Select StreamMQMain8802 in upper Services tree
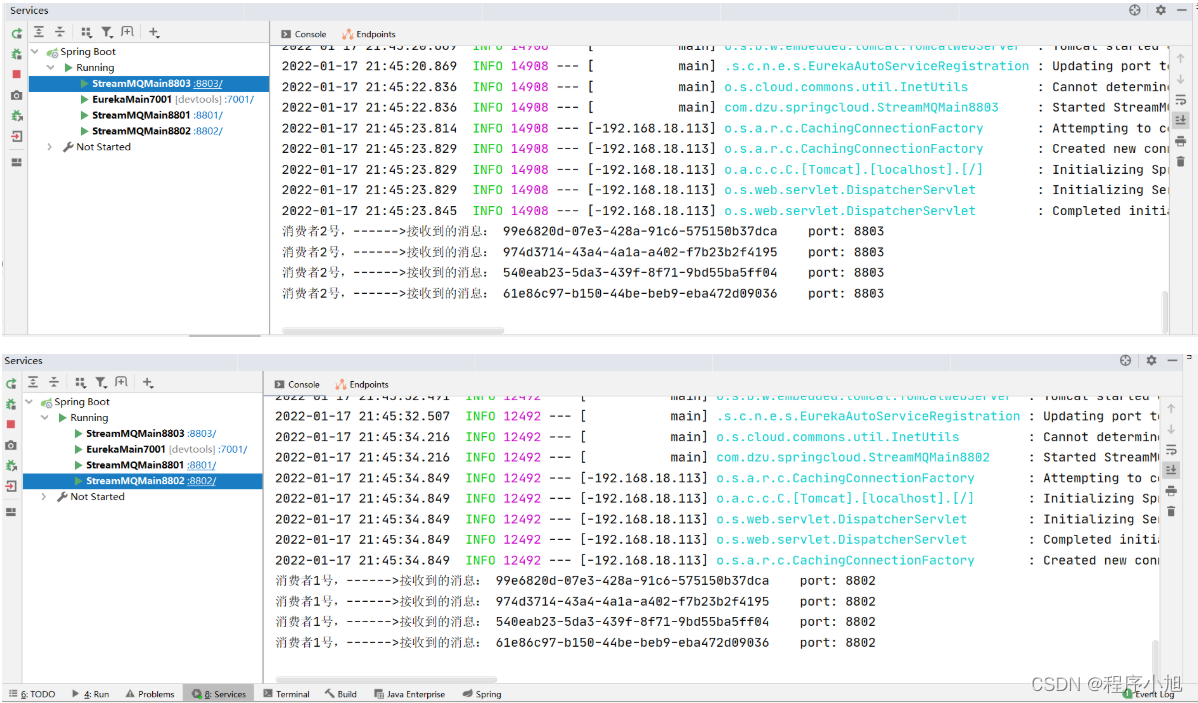 point(141,131)
